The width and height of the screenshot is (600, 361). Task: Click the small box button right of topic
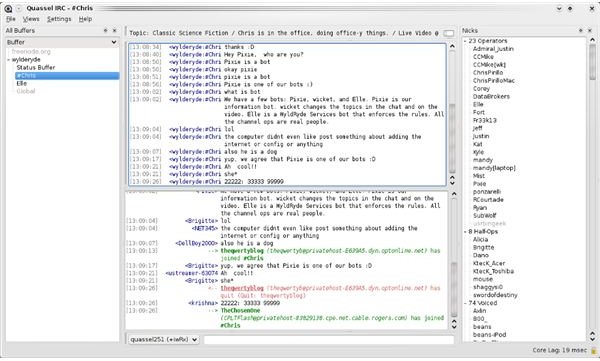point(448,33)
